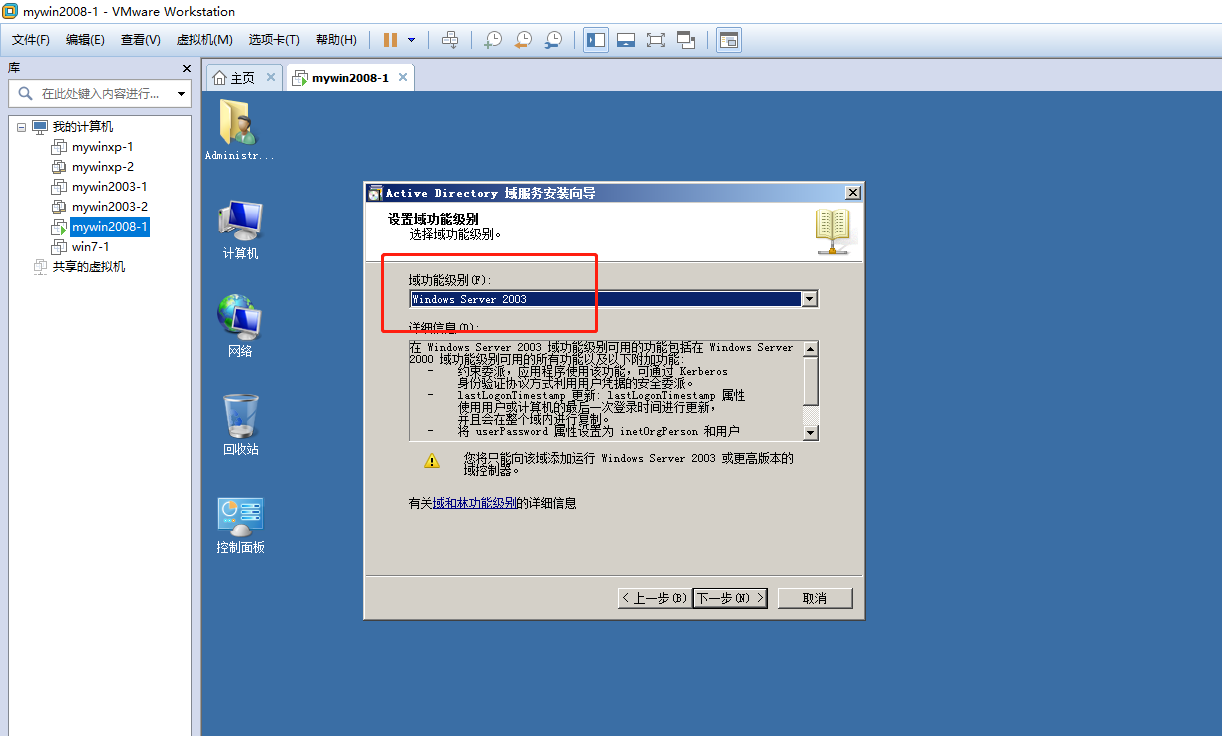The height and width of the screenshot is (736, 1222).
Task: Open the 域功能级别 combo box
Action: 614,299
